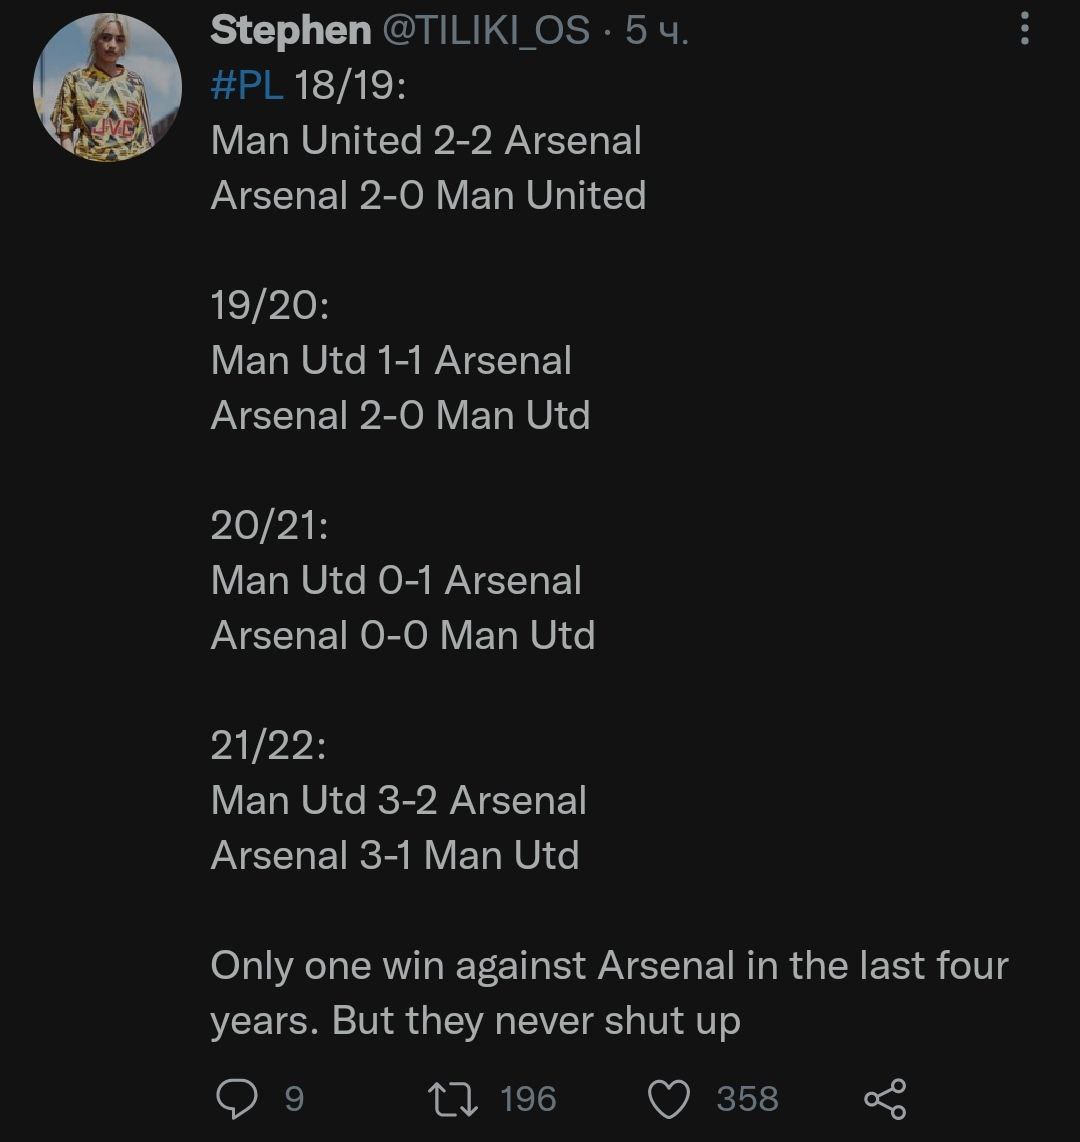The height and width of the screenshot is (1142, 1080).
Task: Click the tweet timestamp "5 ч."
Action: click(x=656, y=31)
